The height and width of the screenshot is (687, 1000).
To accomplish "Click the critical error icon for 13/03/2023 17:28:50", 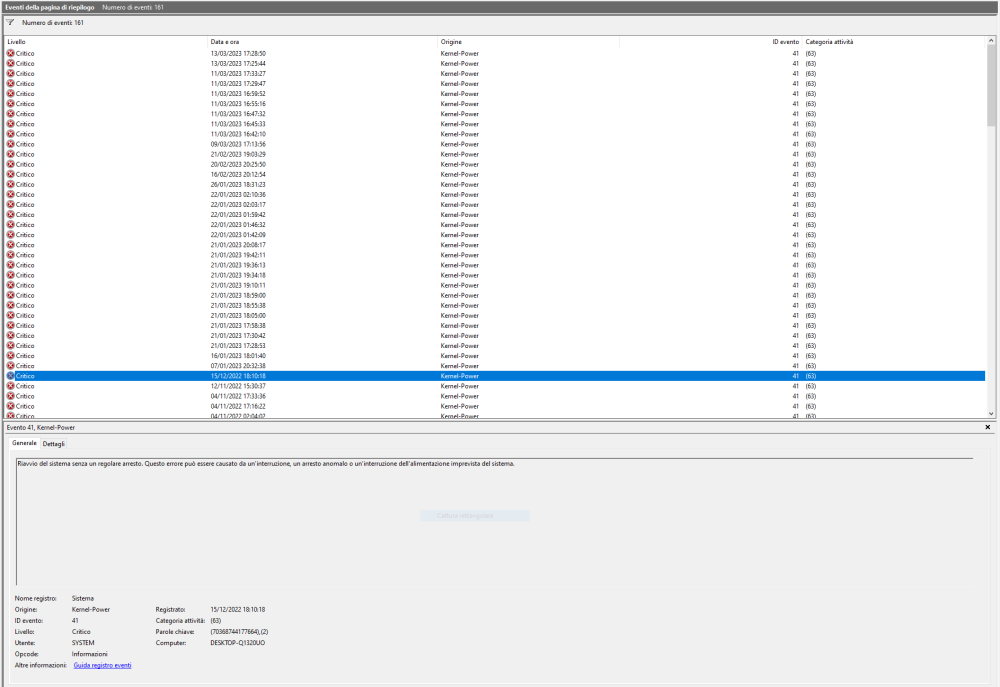I will [x=10, y=54].
